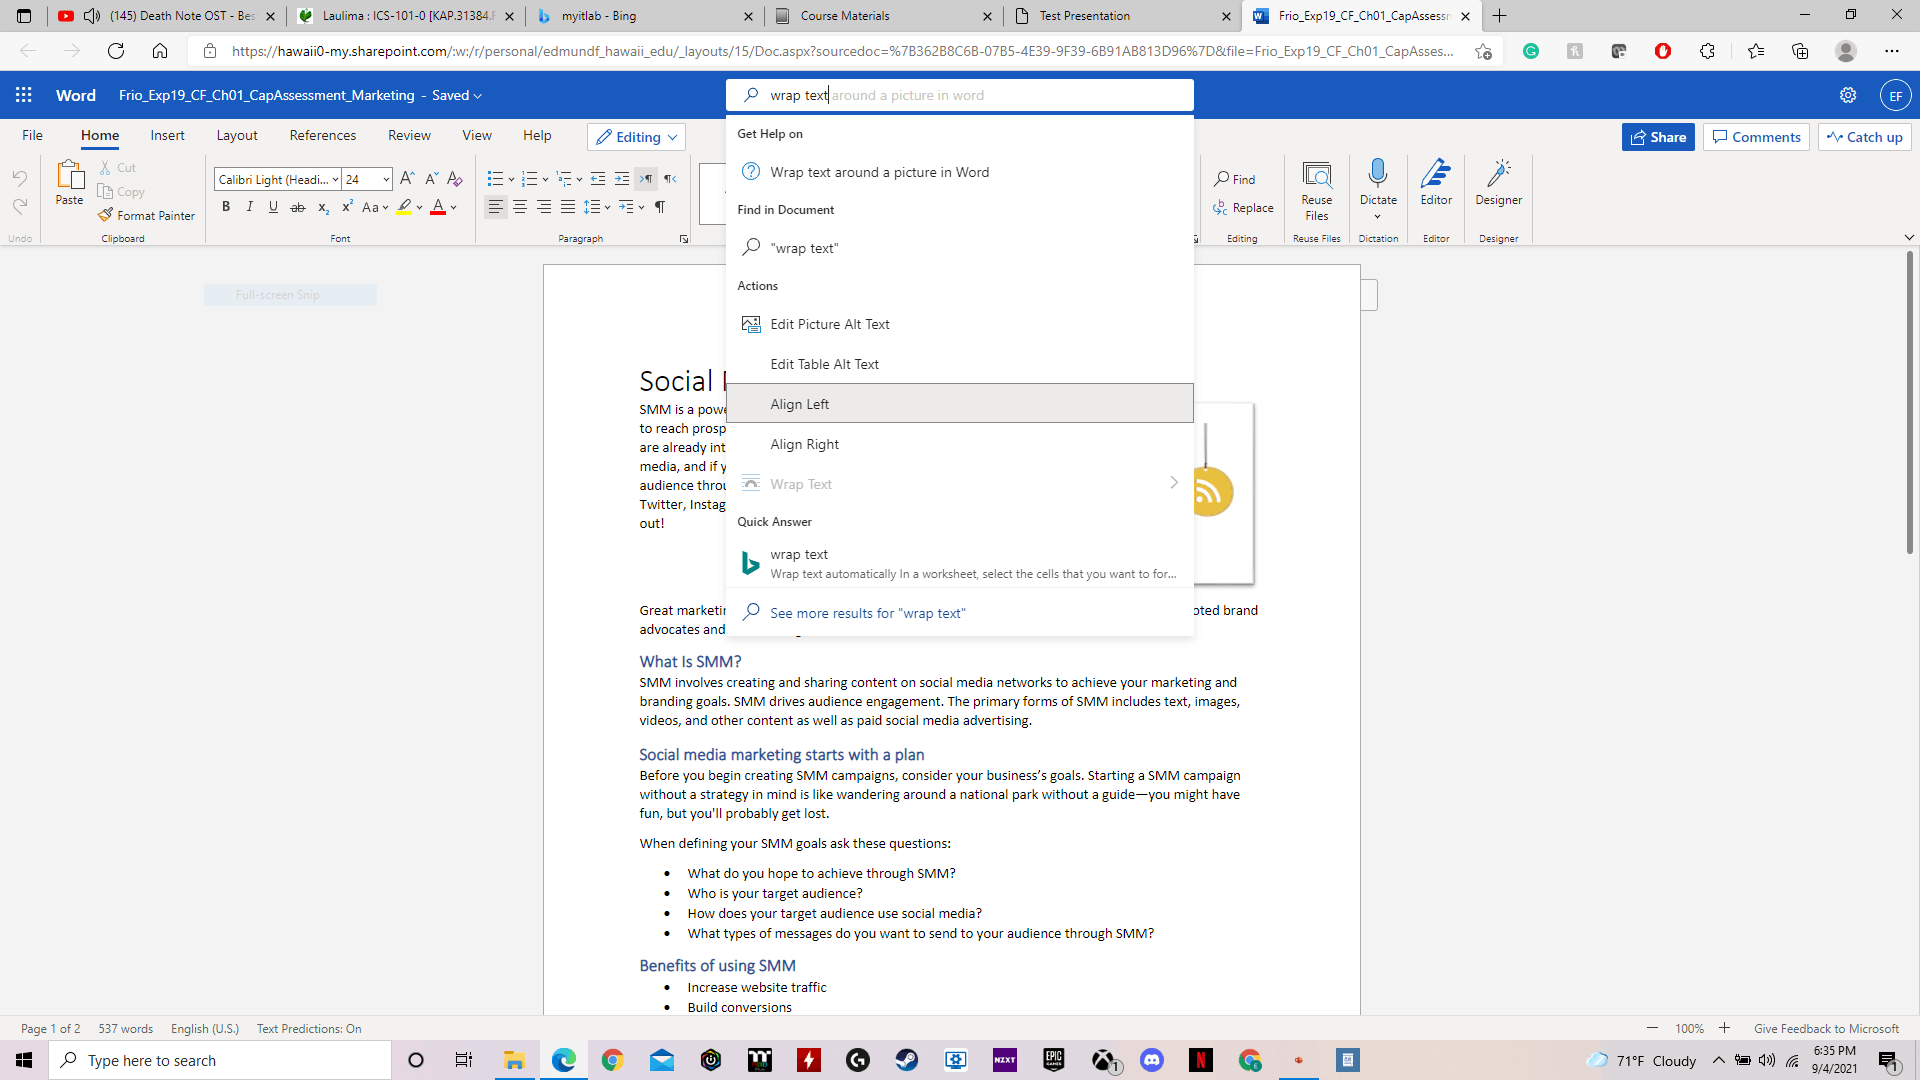Screen dimensions: 1920x1080
Task: Click the Home tab in ribbon
Action: 99,136
